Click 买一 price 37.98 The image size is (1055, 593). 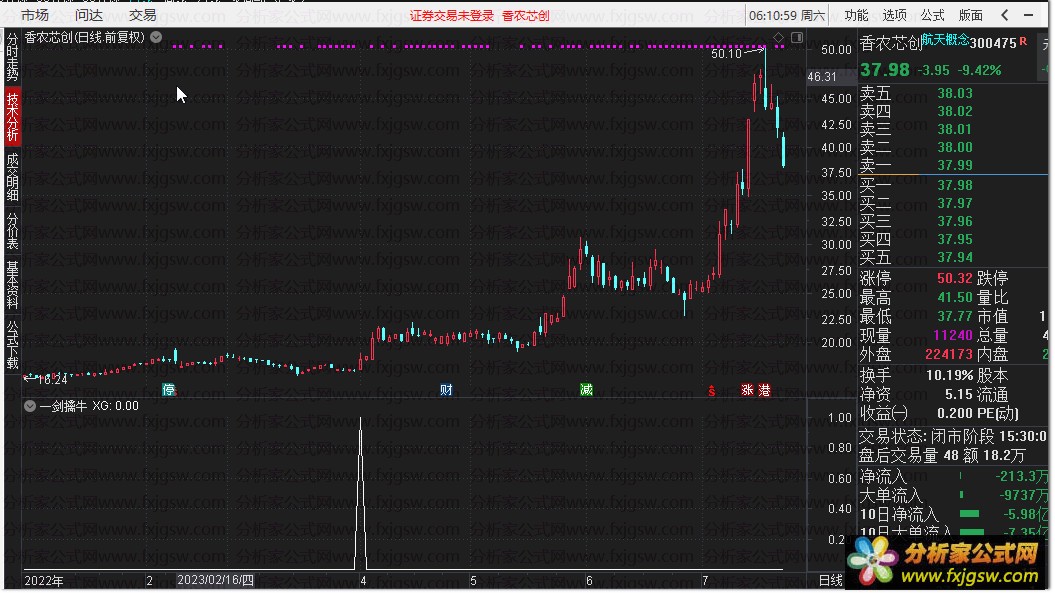955,185
